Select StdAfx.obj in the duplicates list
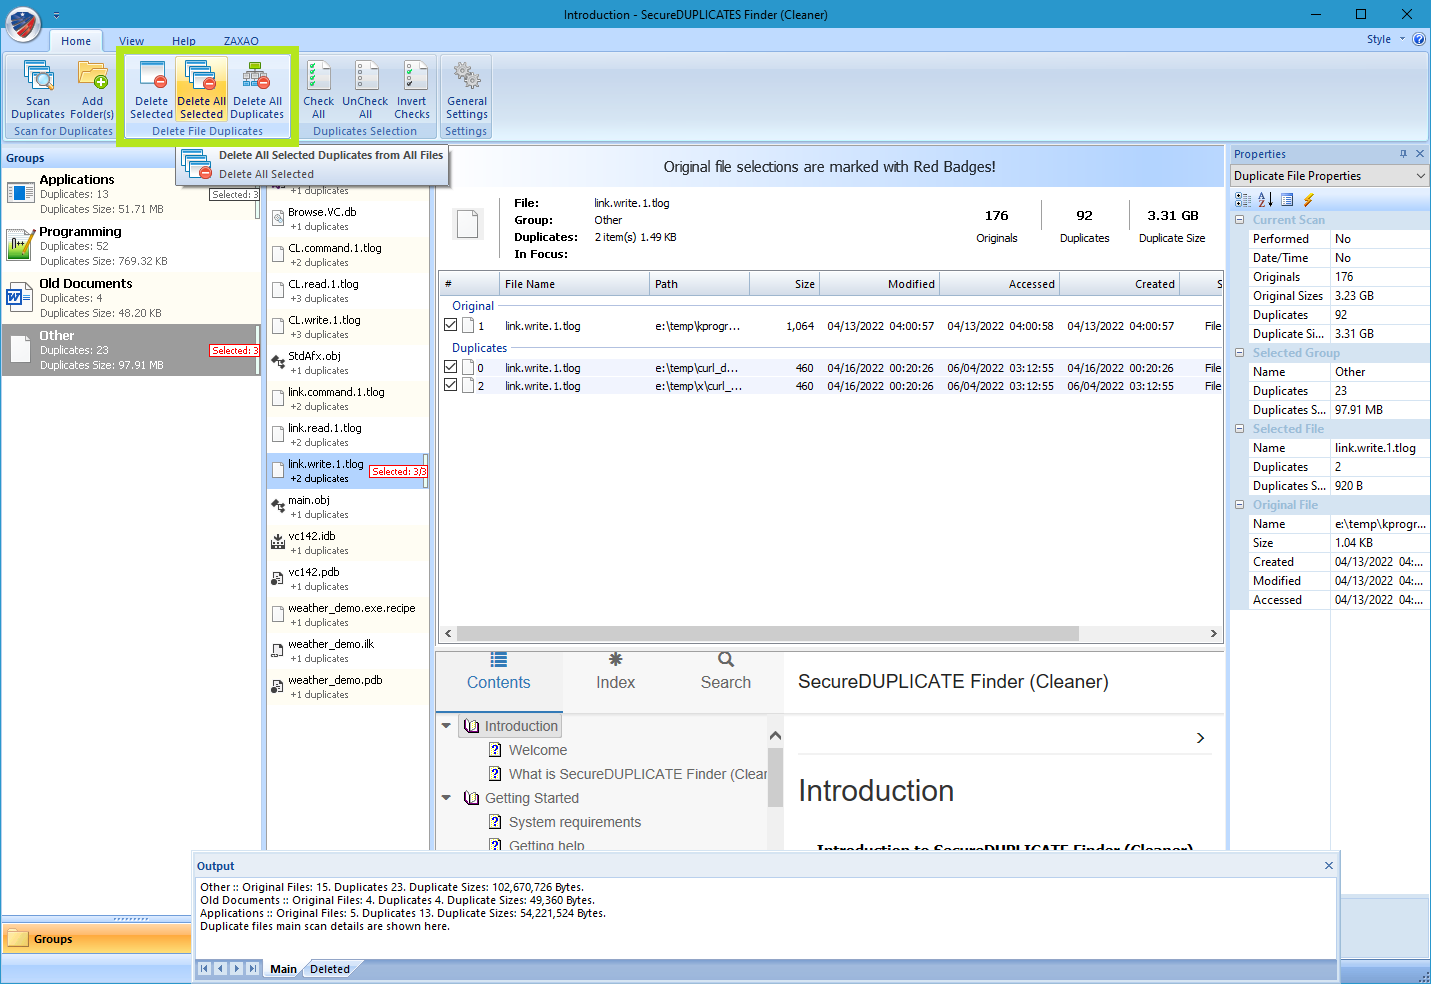Screen dimensions: 1431x984 click(347, 363)
